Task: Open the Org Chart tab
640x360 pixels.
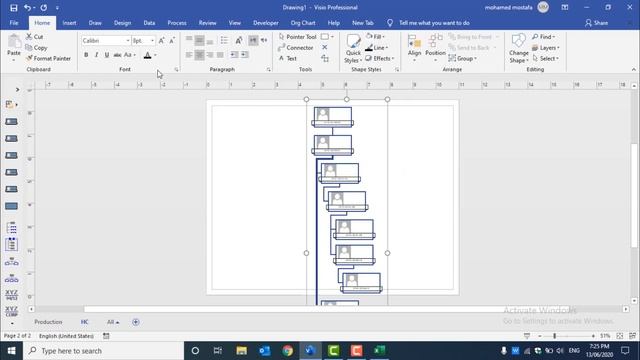Action: click(x=303, y=23)
